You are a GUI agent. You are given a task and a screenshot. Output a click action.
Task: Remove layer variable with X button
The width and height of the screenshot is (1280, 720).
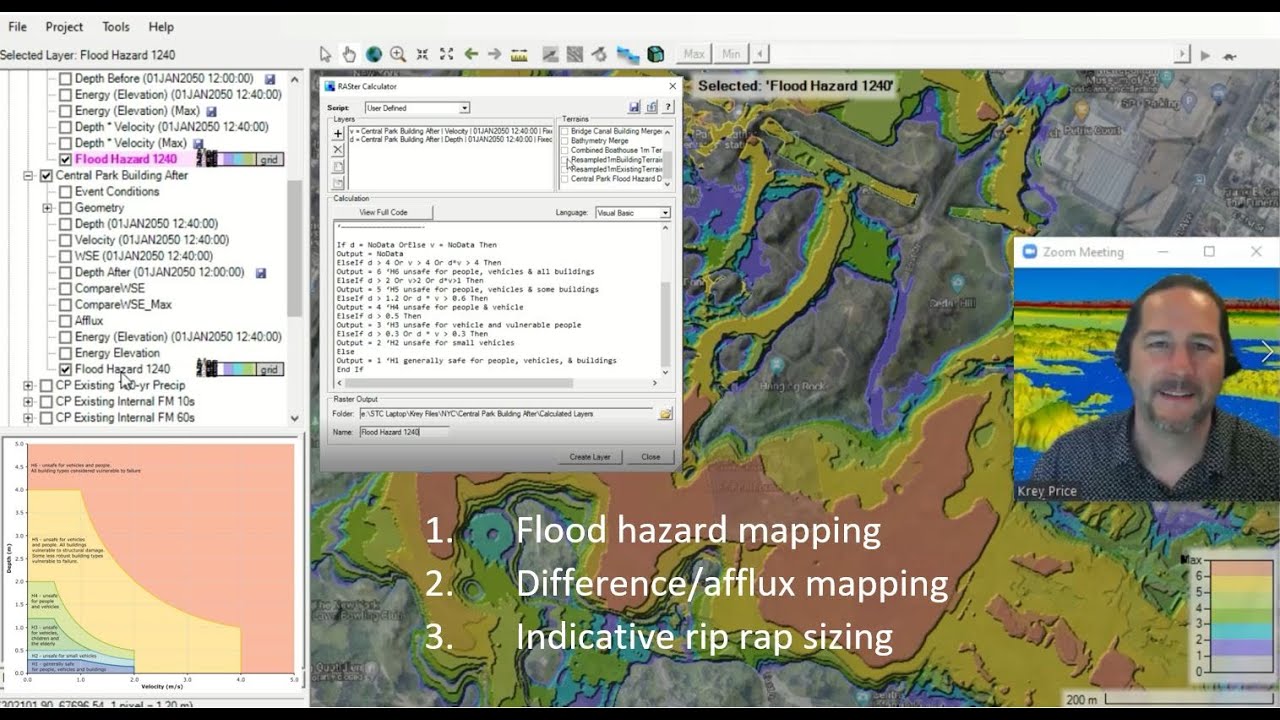tap(338, 149)
